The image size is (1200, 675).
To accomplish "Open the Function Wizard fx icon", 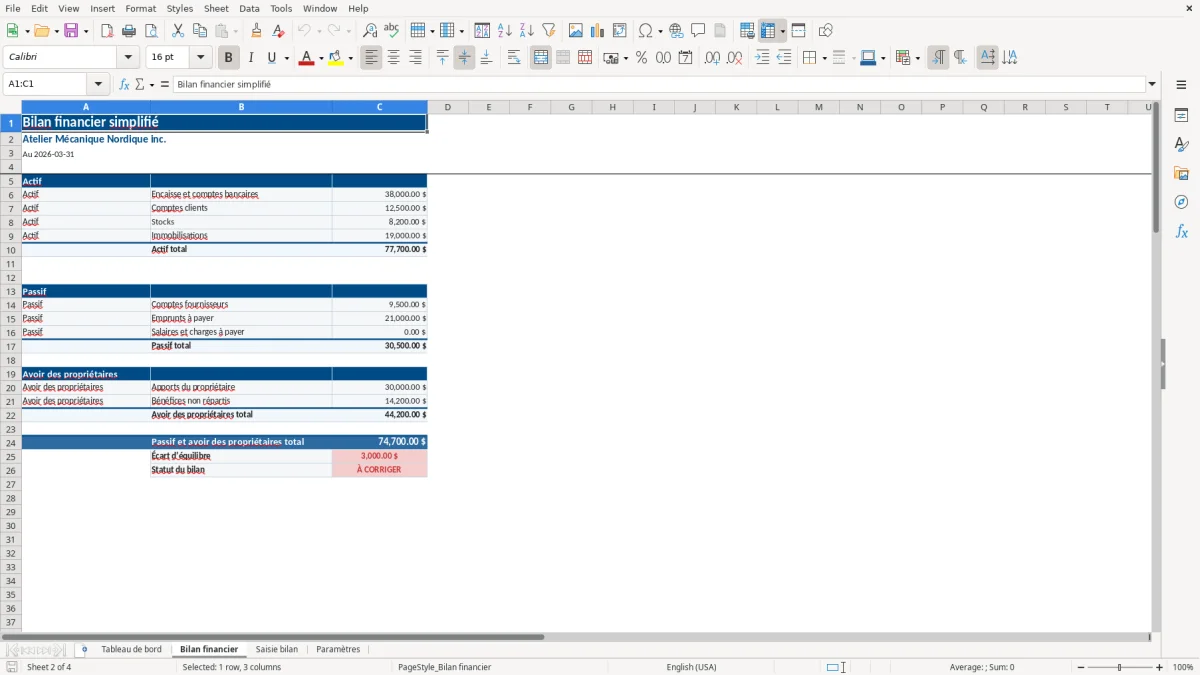I will (124, 84).
